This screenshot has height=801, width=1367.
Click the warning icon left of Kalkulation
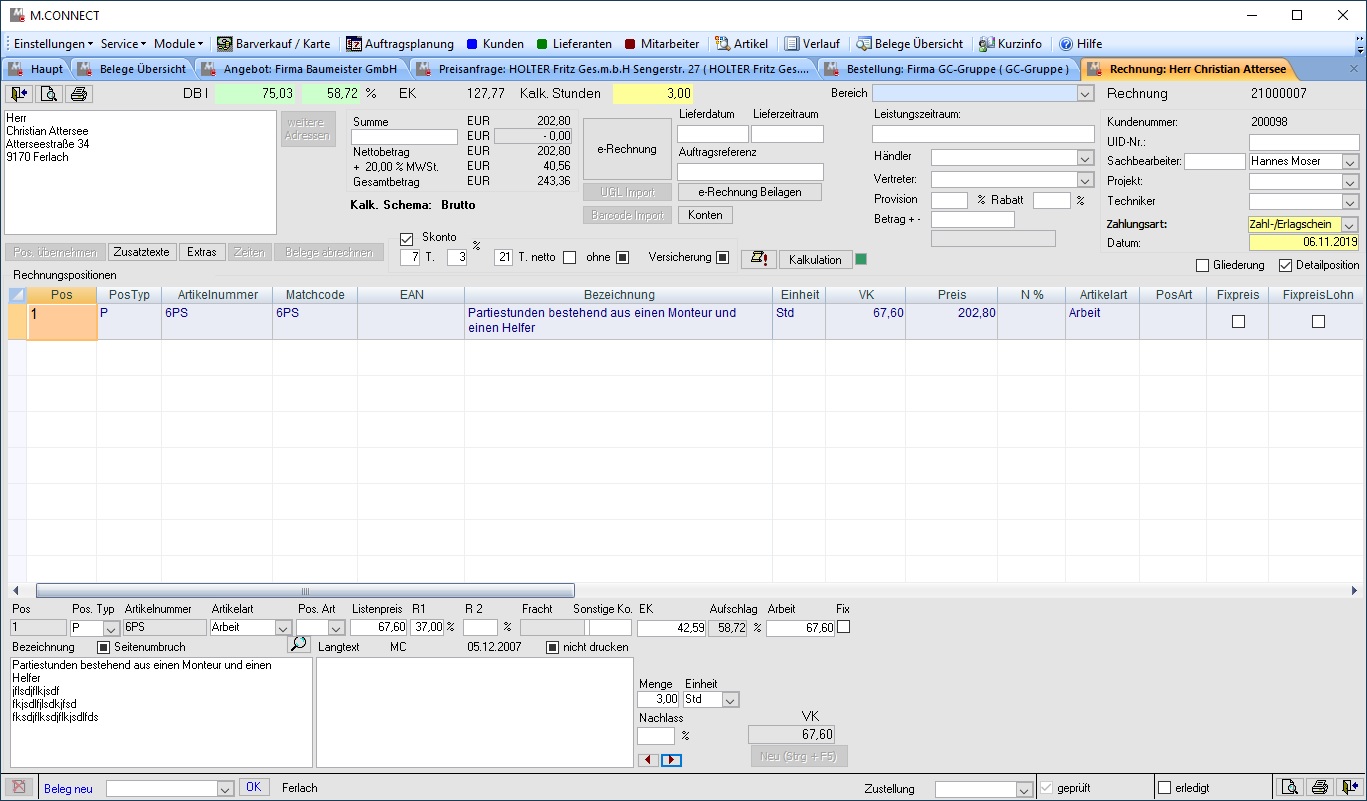pyautogui.click(x=758, y=259)
